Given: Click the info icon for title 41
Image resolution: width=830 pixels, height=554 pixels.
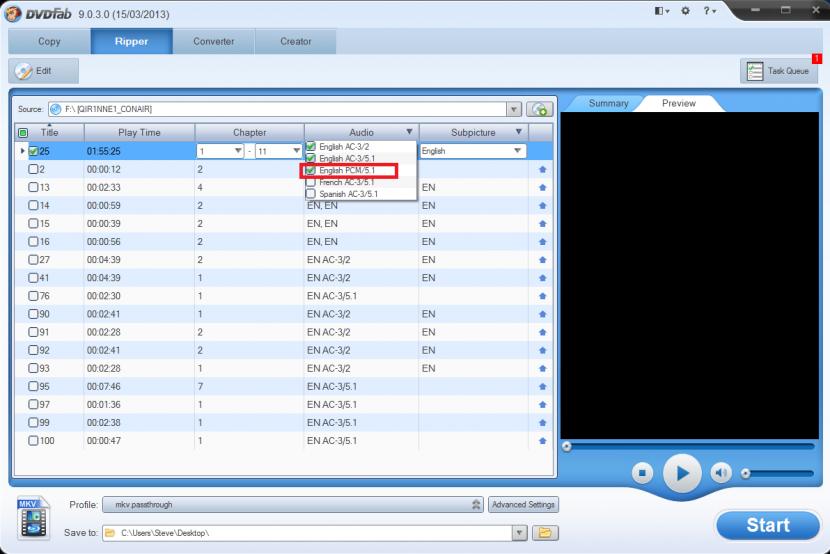Looking at the screenshot, I should [542, 278].
